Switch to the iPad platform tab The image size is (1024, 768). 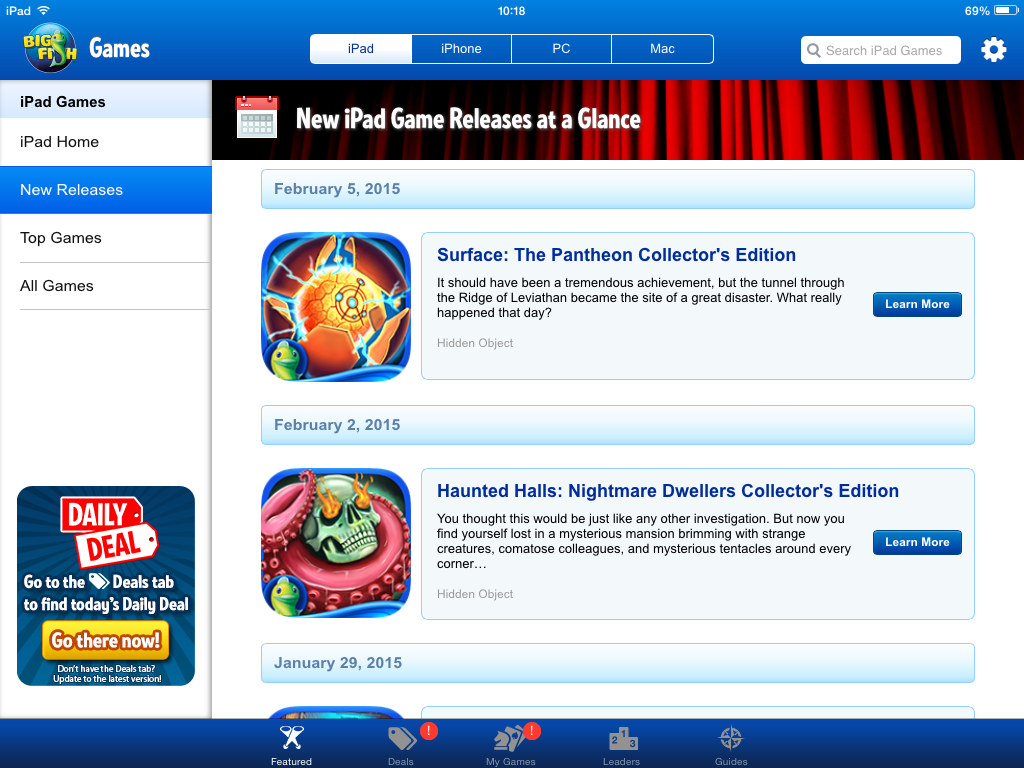click(x=360, y=49)
